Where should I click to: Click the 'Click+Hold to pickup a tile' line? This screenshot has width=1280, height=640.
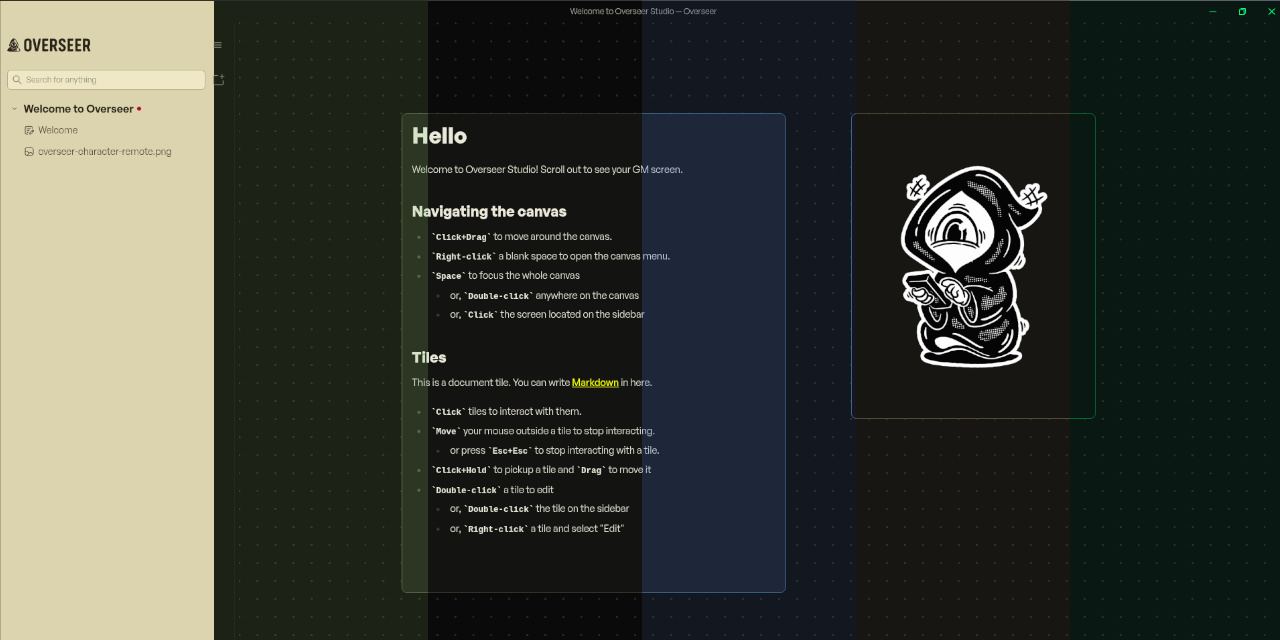(541, 470)
